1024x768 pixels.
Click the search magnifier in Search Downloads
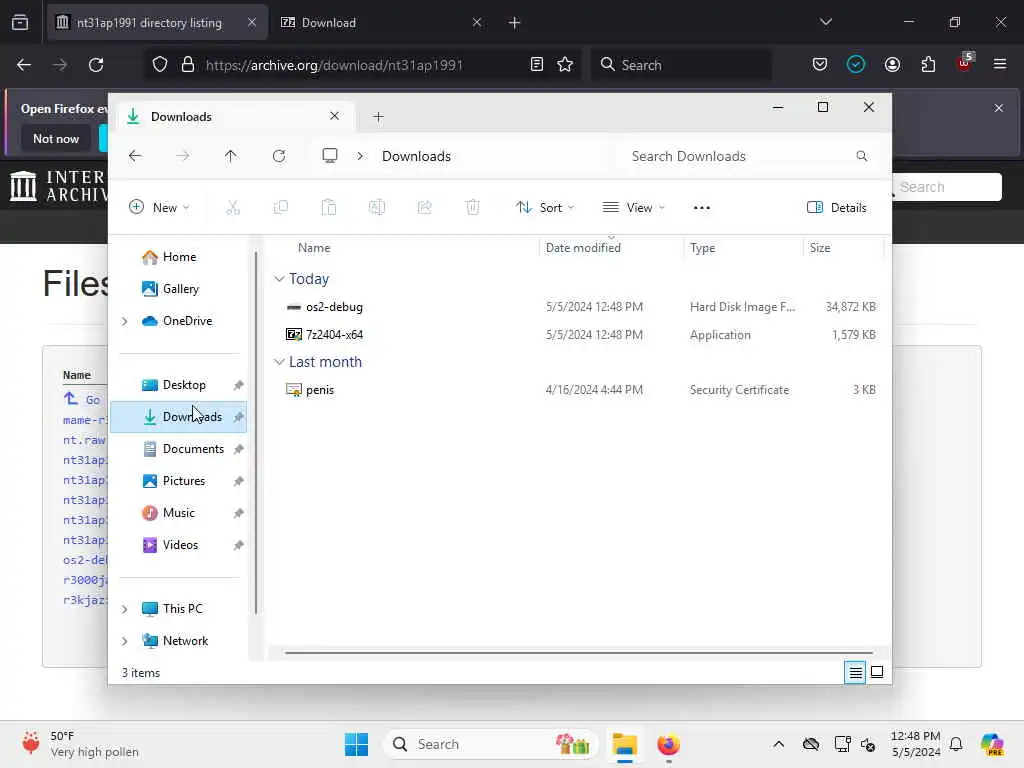(x=861, y=156)
